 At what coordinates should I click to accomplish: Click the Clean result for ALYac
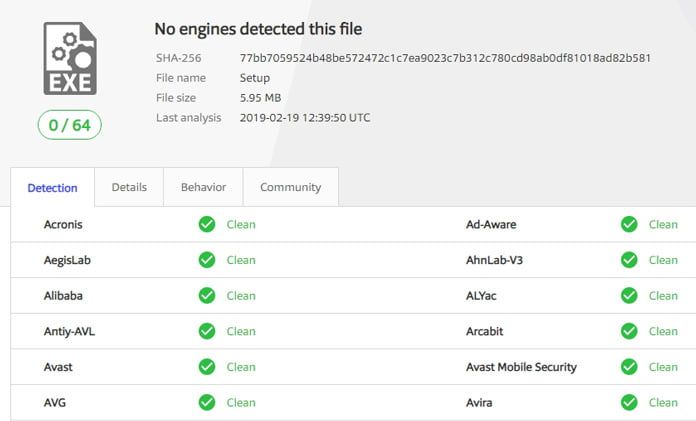click(x=663, y=295)
